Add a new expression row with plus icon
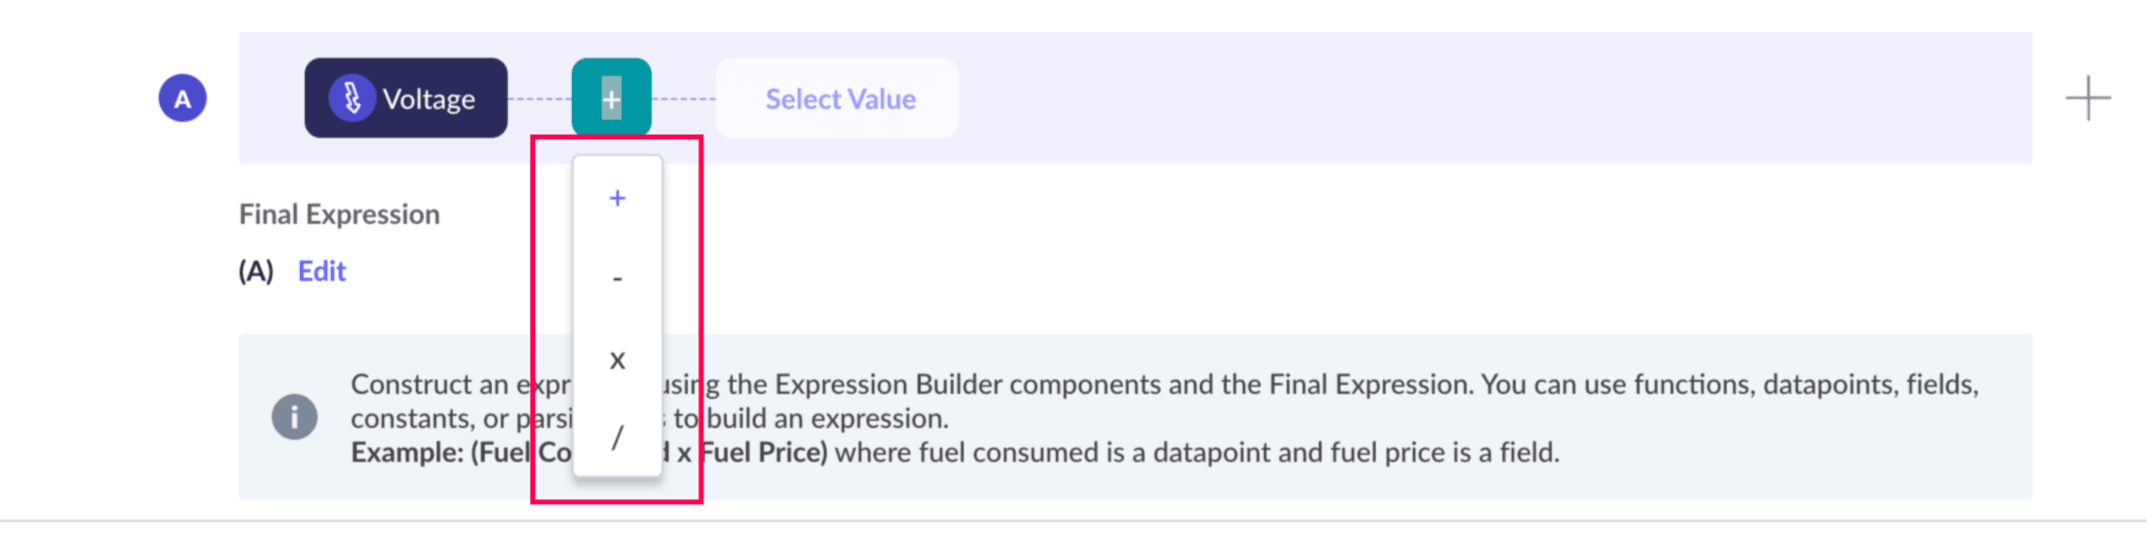2147x533 pixels. click(2087, 98)
